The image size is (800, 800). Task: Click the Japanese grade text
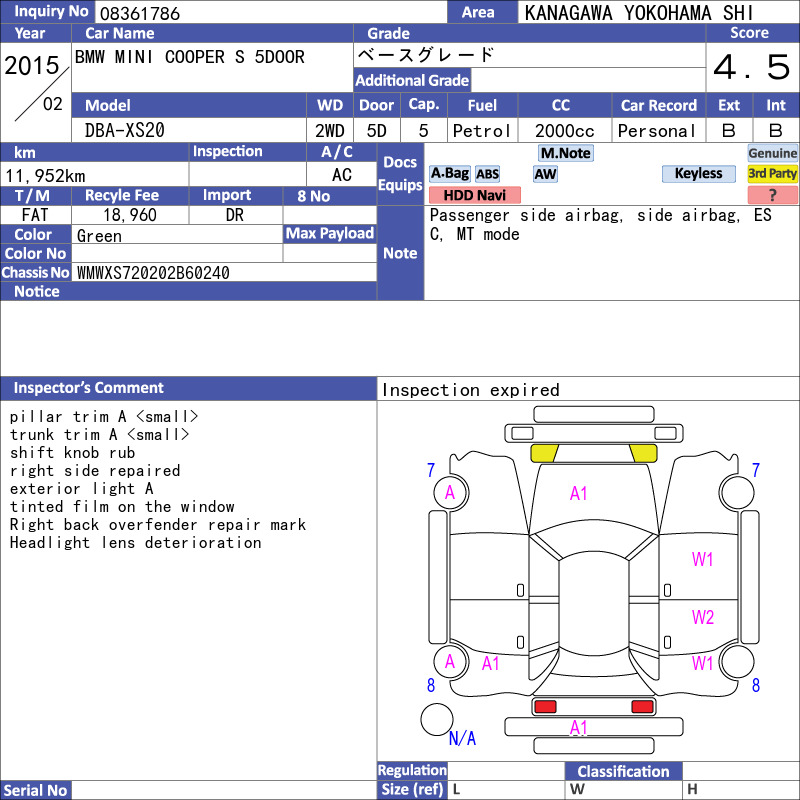point(426,55)
